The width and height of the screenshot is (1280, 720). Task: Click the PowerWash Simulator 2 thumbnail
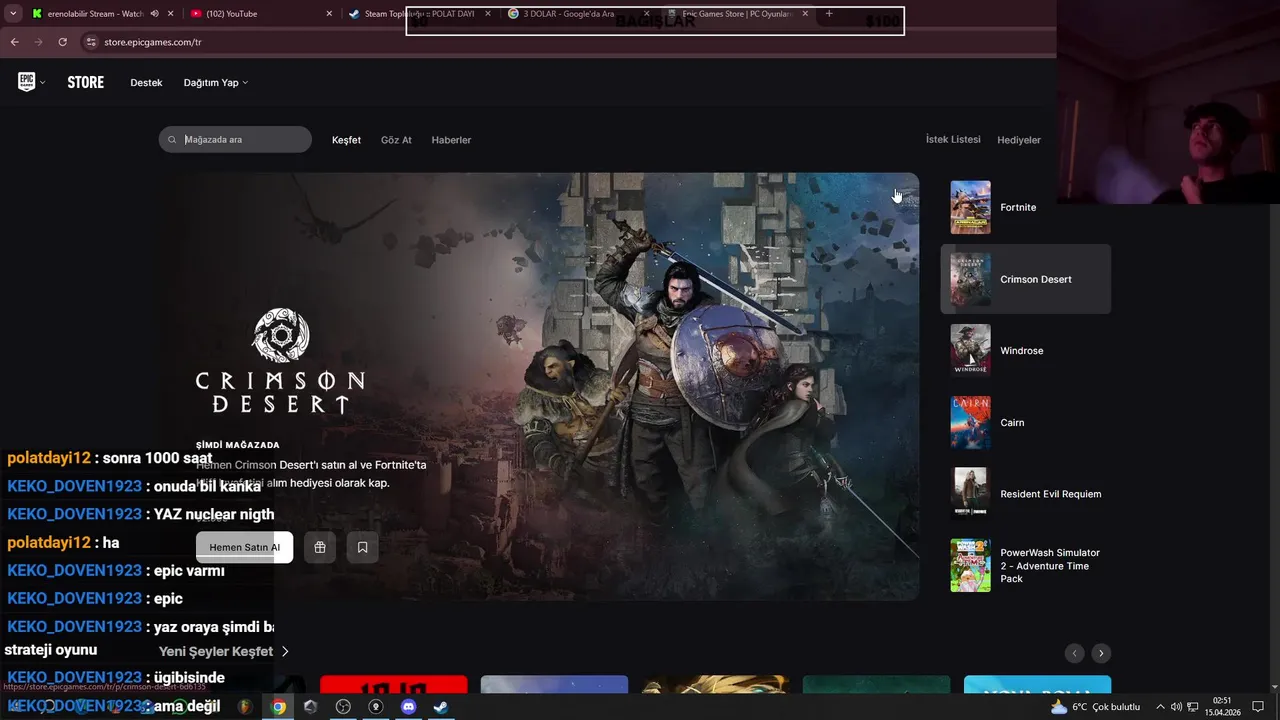[970, 565]
